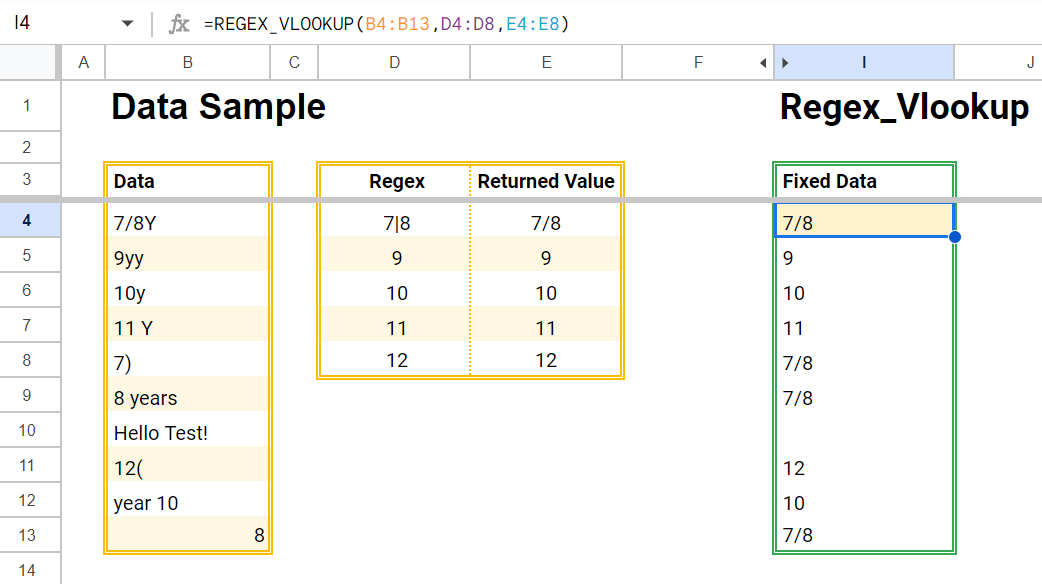Select row 4 header
1042x586 pixels.
[x=29, y=222]
